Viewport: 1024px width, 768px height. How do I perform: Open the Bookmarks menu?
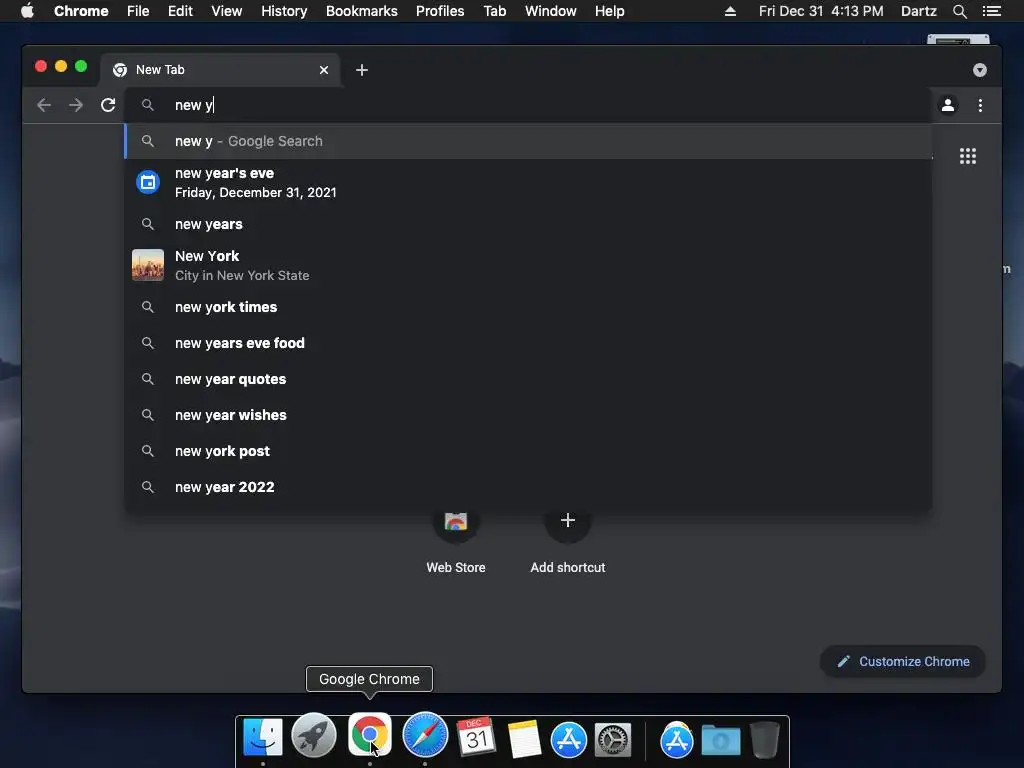tap(362, 11)
